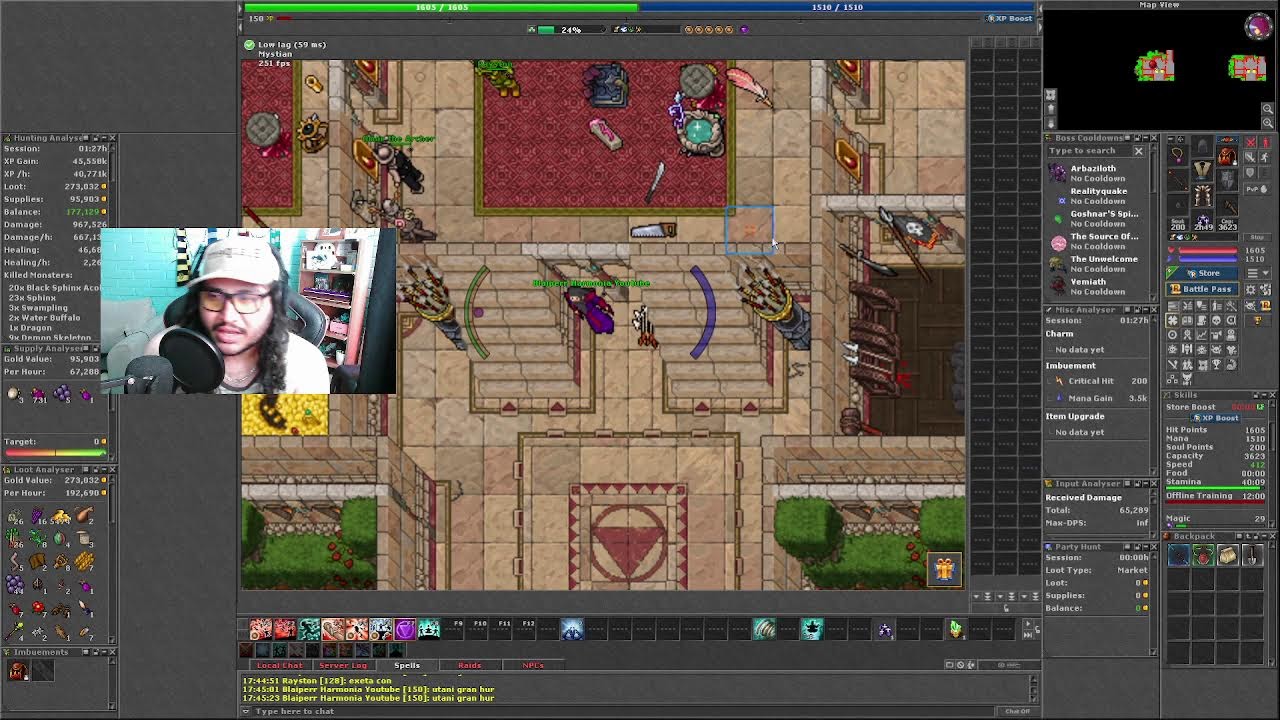Open the Store button
The height and width of the screenshot is (720, 1280).
(x=1202, y=273)
